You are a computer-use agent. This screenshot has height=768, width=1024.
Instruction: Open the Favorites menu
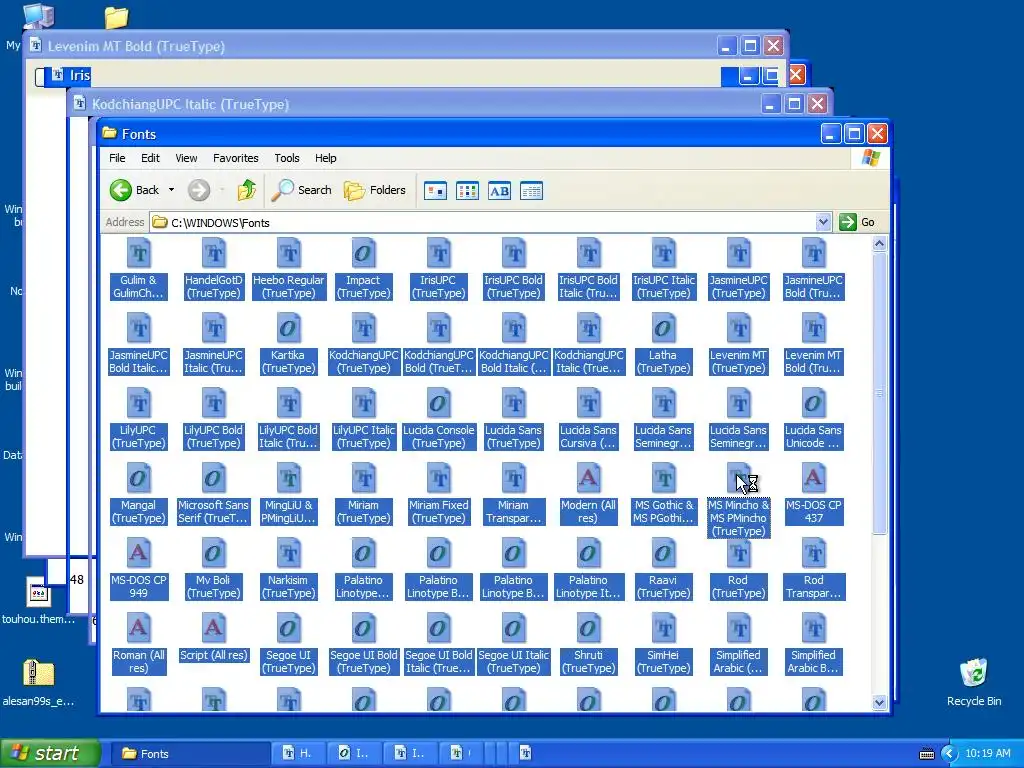click(x=236, y=158)
